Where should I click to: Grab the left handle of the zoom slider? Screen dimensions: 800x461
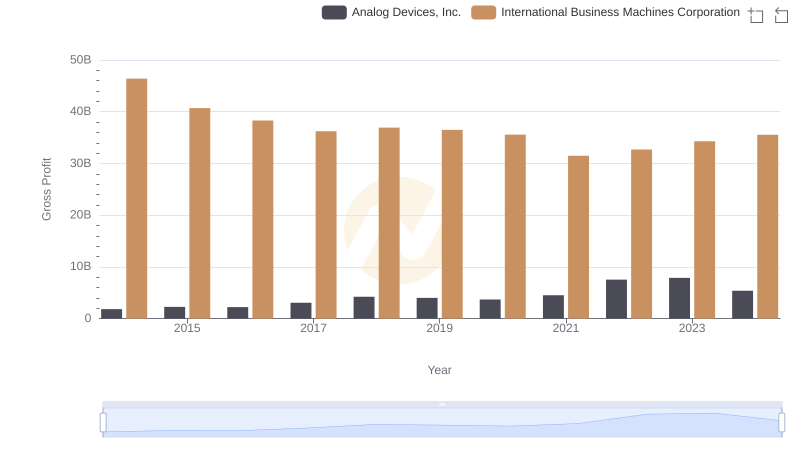point(103,423)
